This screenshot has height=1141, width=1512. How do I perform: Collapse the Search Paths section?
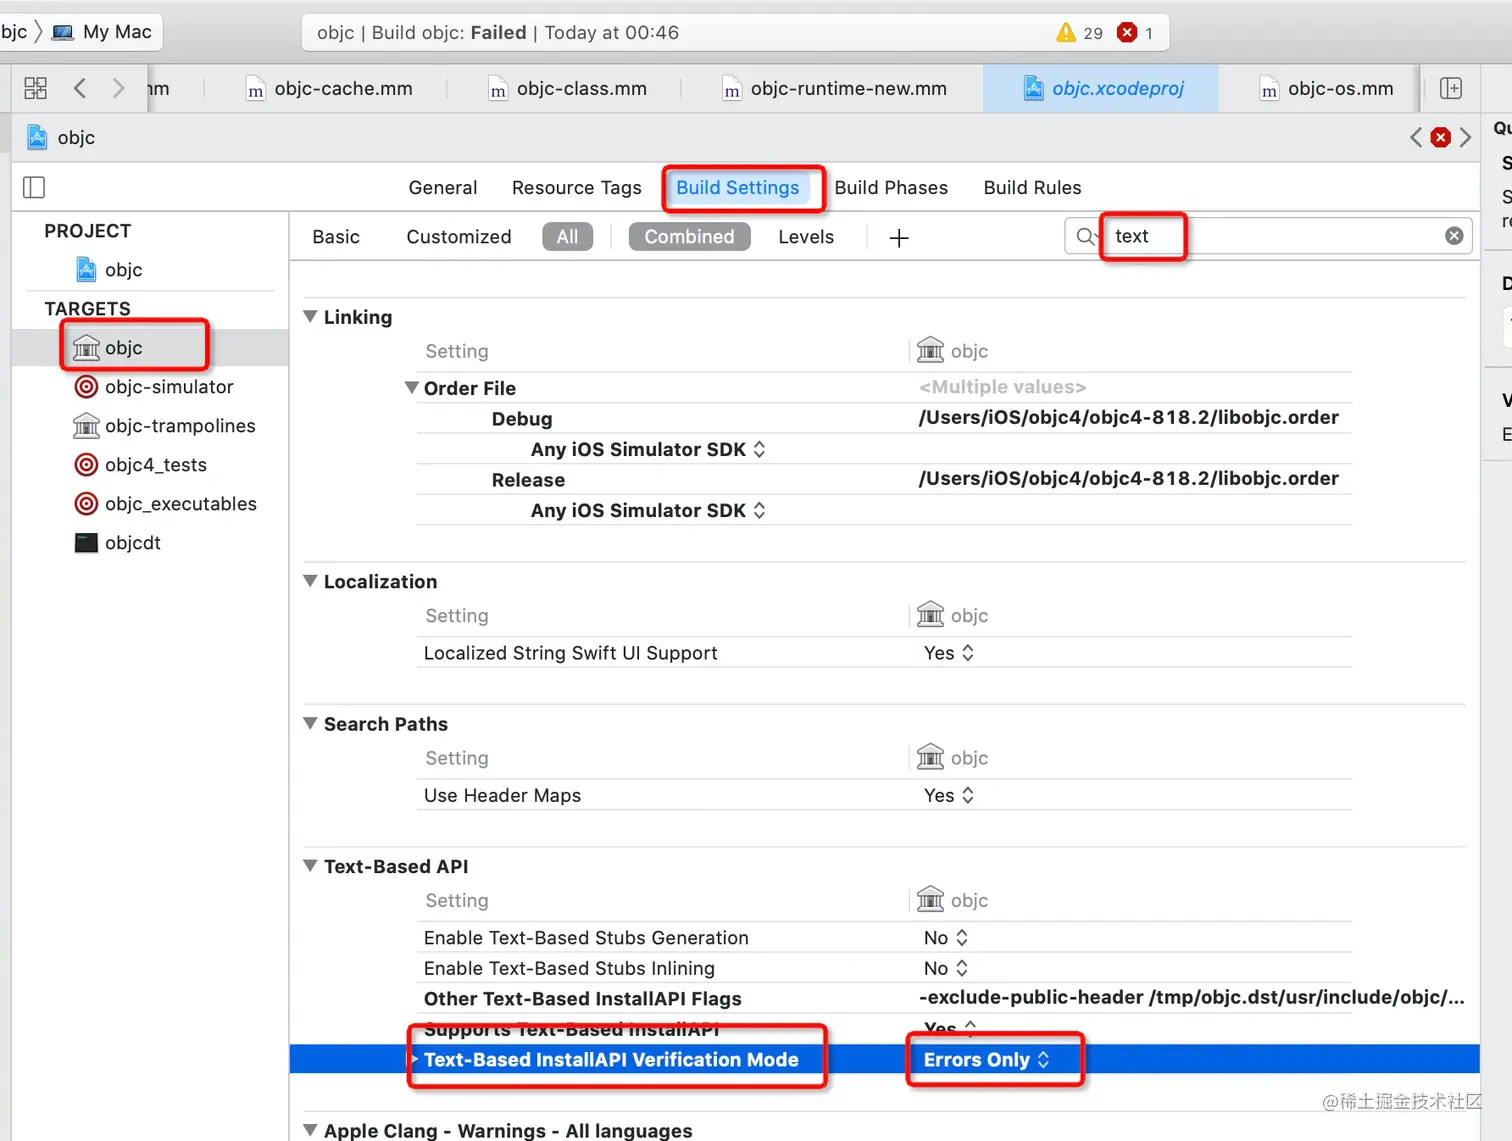[x=310, y=723]
